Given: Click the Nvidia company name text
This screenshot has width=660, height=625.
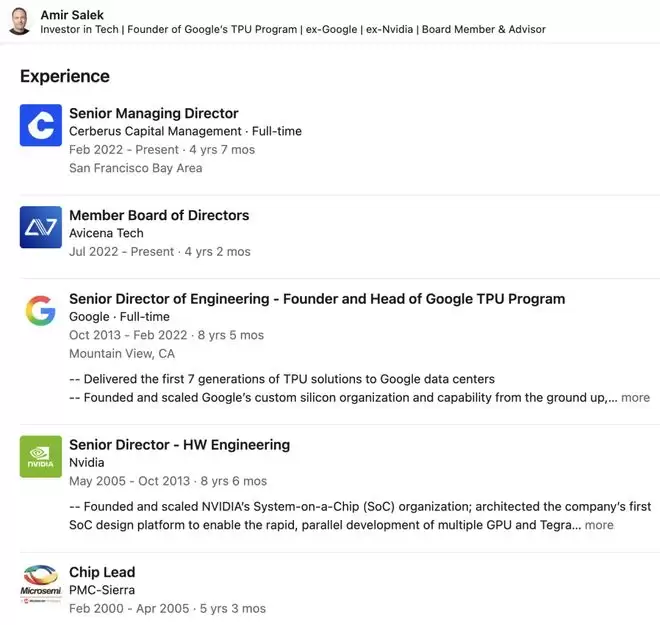Looking at the screenshot, I should click(x=87, y=463).
